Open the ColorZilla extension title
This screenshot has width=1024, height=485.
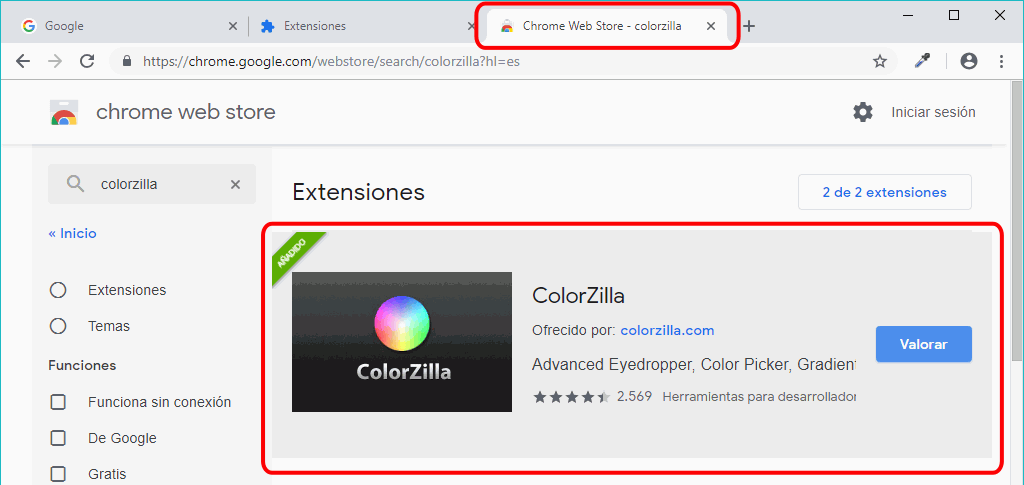tap(579, 296)
